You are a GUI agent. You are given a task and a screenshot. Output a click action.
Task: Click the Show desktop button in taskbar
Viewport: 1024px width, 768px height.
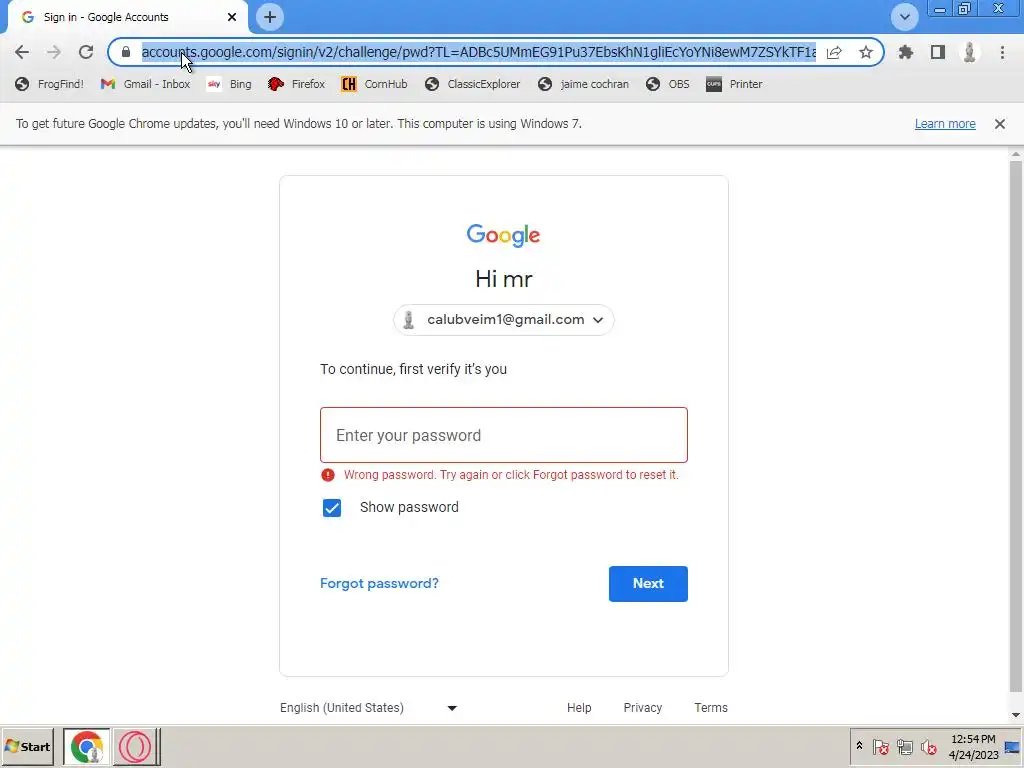tap(1013, 747)
